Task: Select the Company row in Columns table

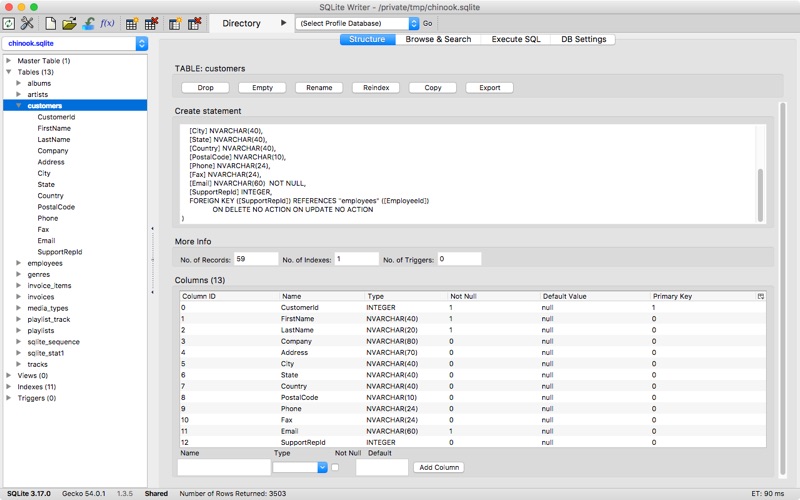Action: click(x=473, y=341)
